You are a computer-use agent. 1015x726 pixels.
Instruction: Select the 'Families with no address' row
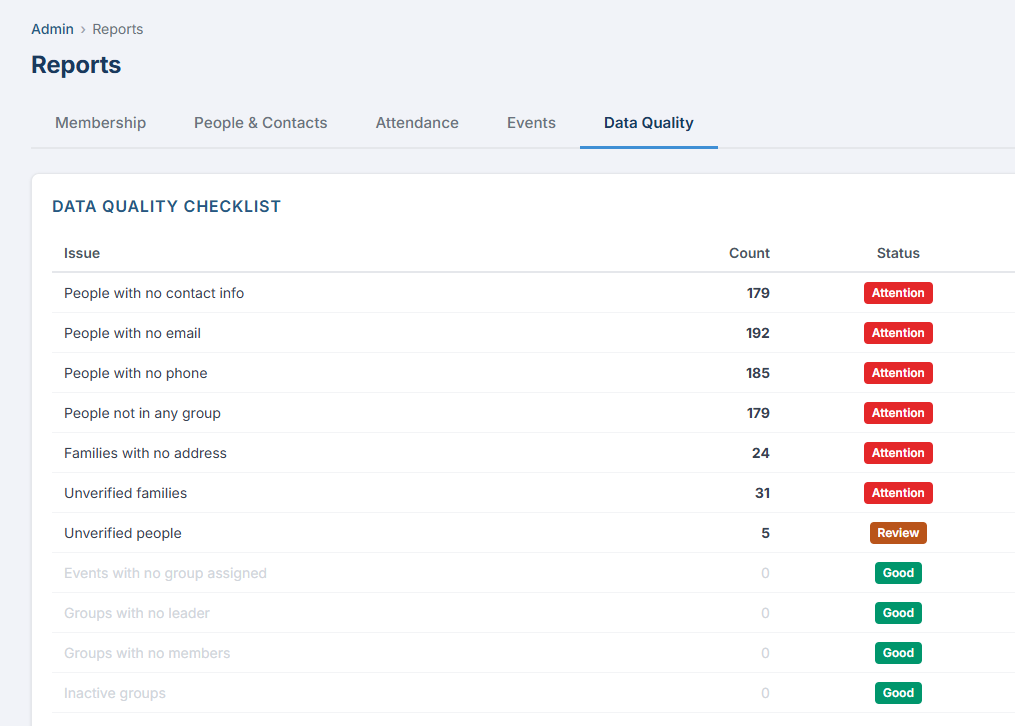pyautogui.click(x=144, y=452)
